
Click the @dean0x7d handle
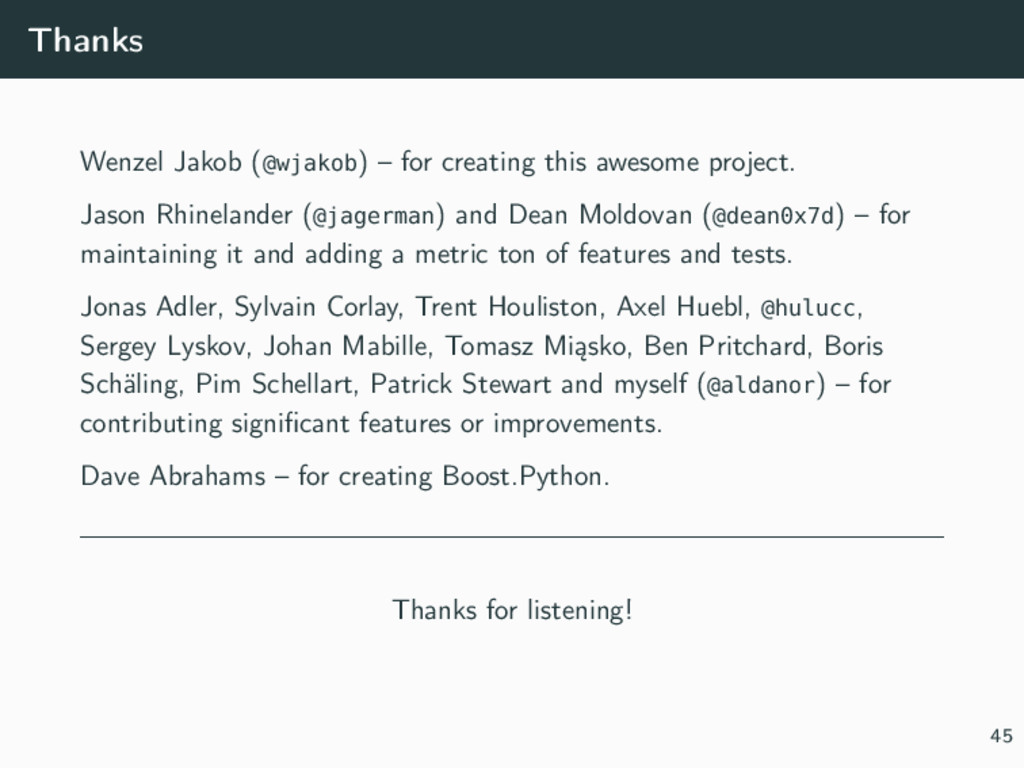coord(773,215)
